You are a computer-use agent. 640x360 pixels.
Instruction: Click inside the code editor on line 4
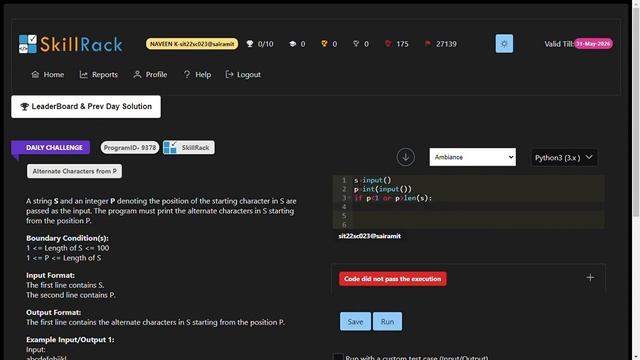(478, 207)
